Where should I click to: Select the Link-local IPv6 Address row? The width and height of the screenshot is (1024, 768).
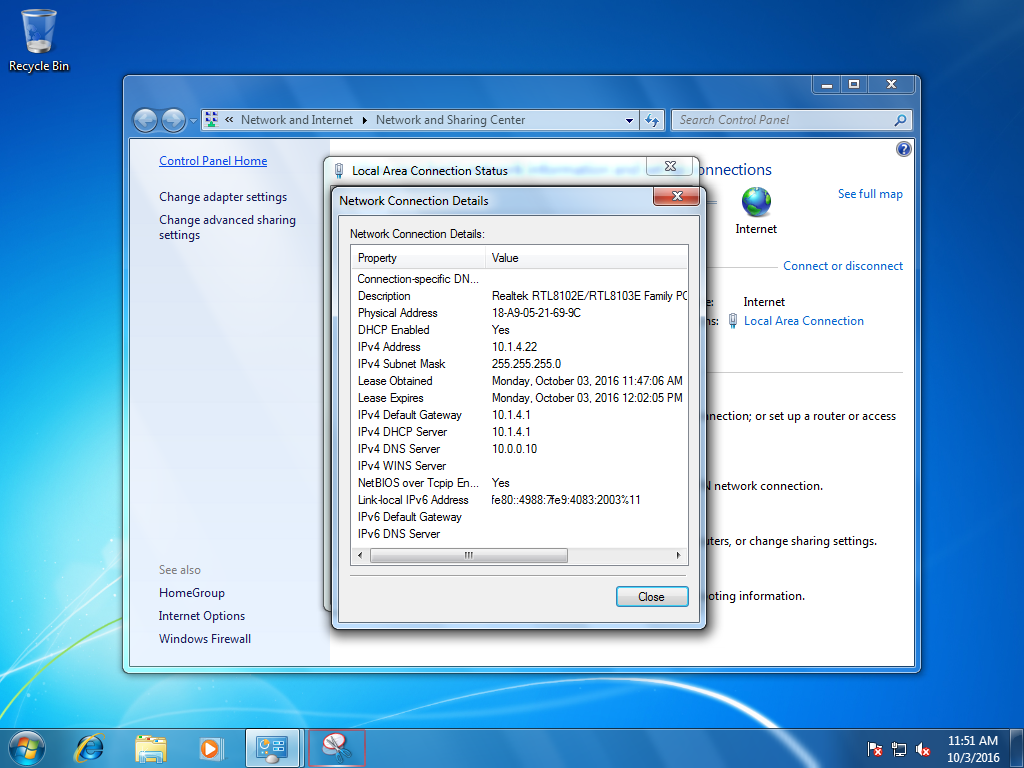tap(519, 500)
